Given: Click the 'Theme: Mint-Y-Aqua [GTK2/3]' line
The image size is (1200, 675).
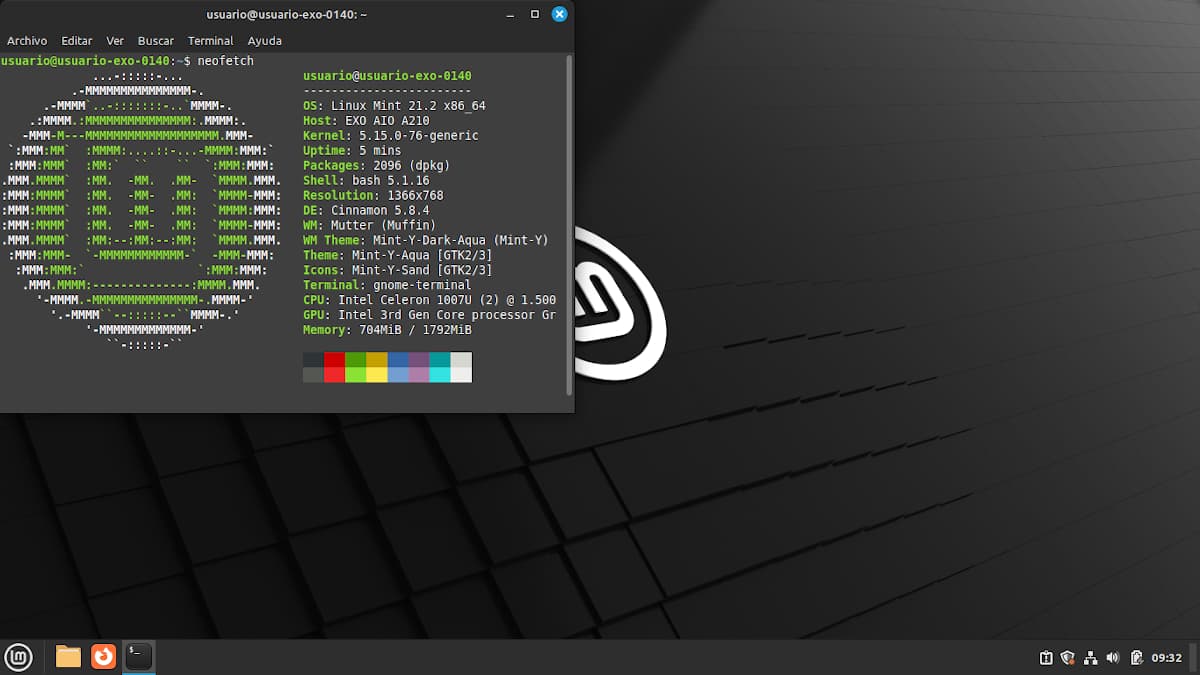Looking at the screenshot, I should pyautogui.click(x=398, y=256).
